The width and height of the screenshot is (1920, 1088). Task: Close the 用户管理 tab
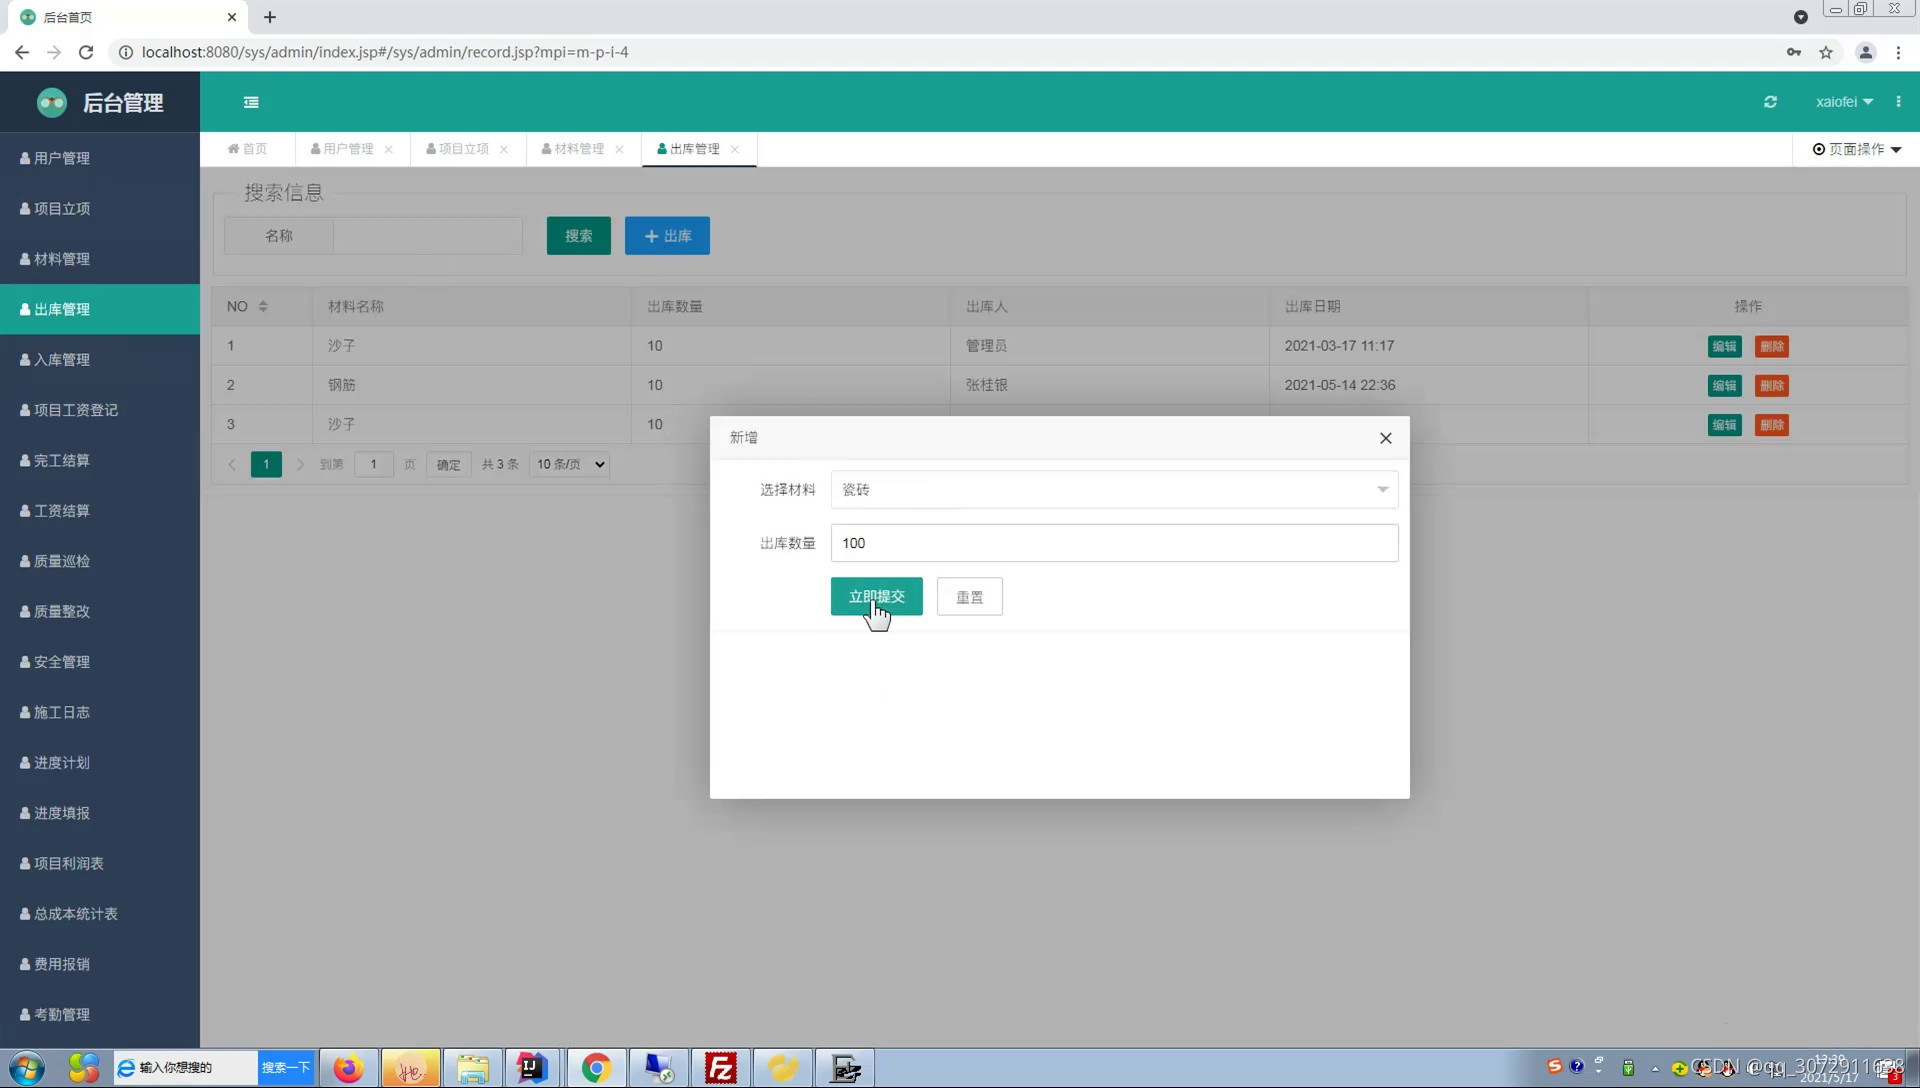pyautogui.click(x=389, y=149)
